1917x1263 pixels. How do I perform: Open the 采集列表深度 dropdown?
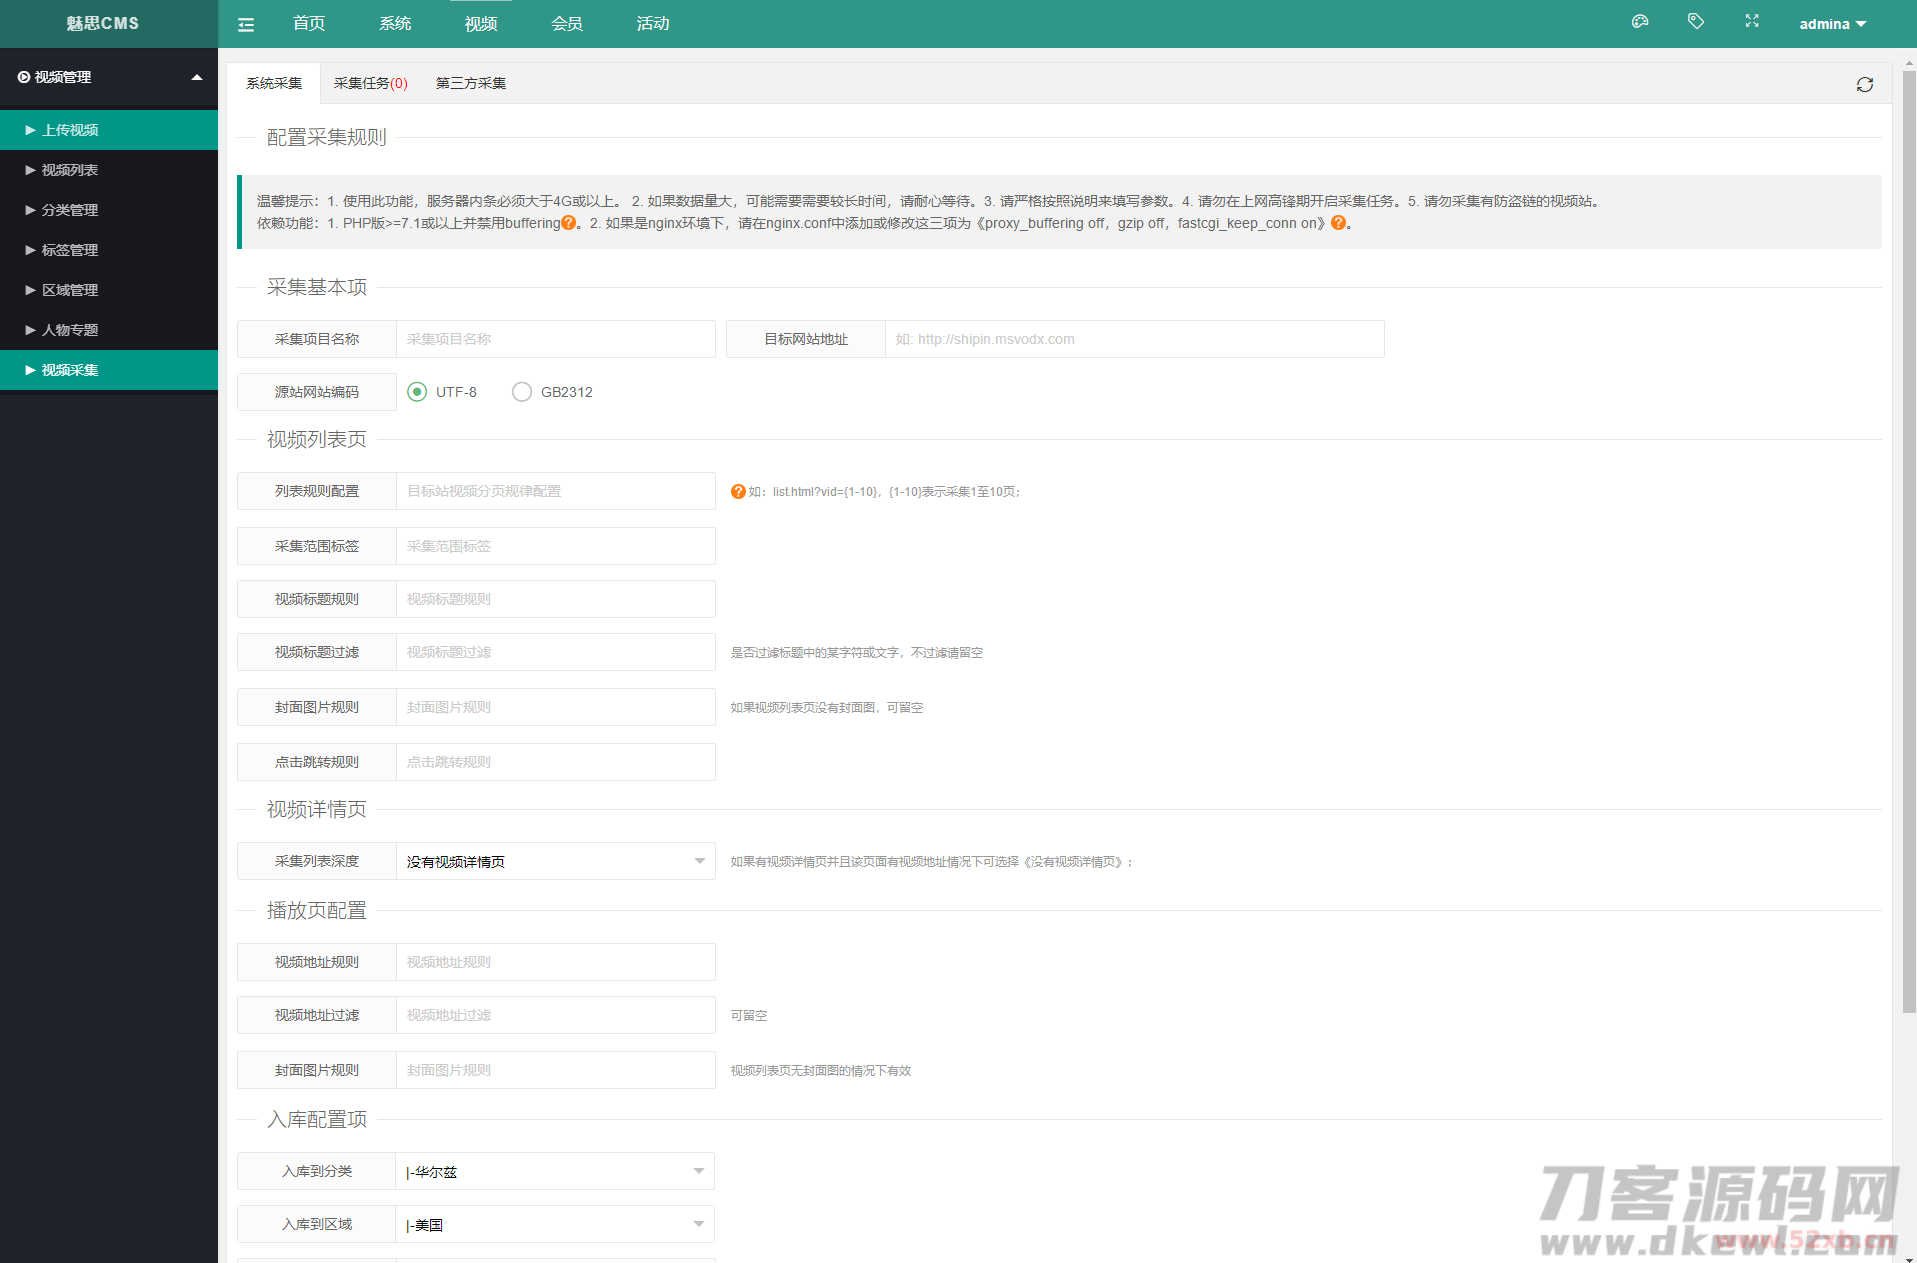click(x=555, y=861)
